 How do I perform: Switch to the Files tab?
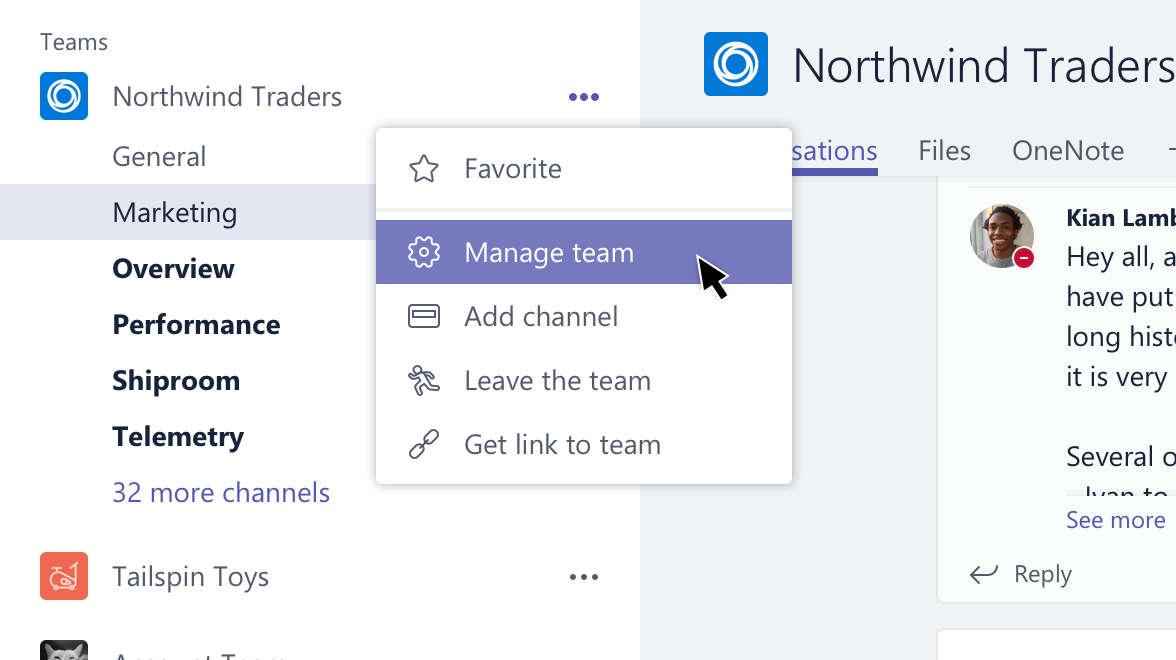click(943, 150)
